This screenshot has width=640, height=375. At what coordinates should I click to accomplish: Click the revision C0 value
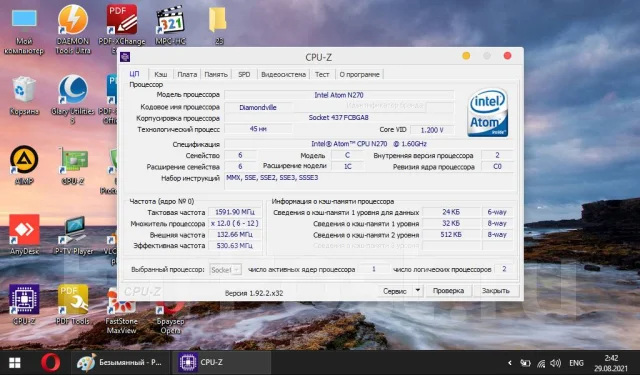pos(497,166)
